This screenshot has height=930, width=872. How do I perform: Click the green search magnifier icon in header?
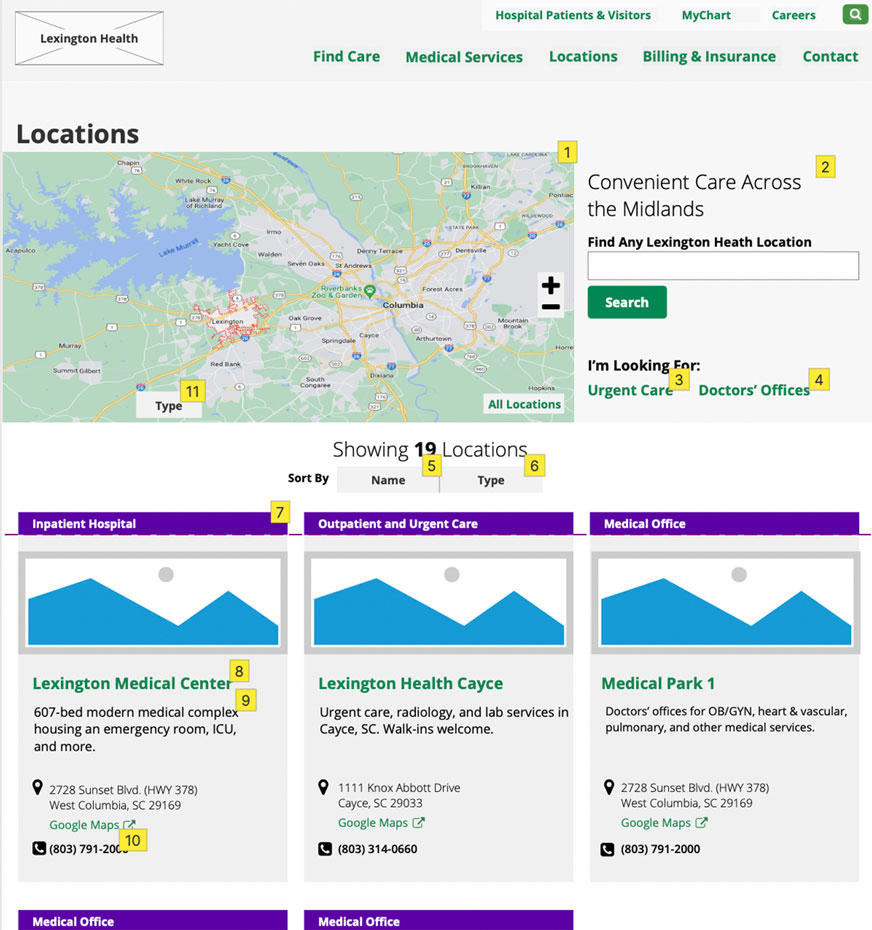(x=855, y=15)
